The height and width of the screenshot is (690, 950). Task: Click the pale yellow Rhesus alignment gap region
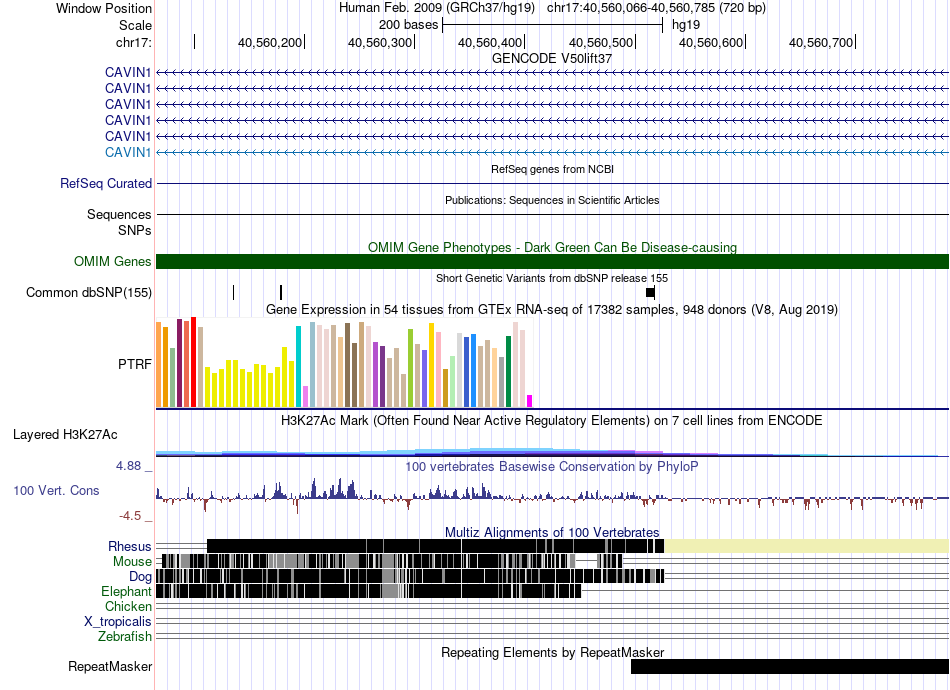tap(806, 546)
